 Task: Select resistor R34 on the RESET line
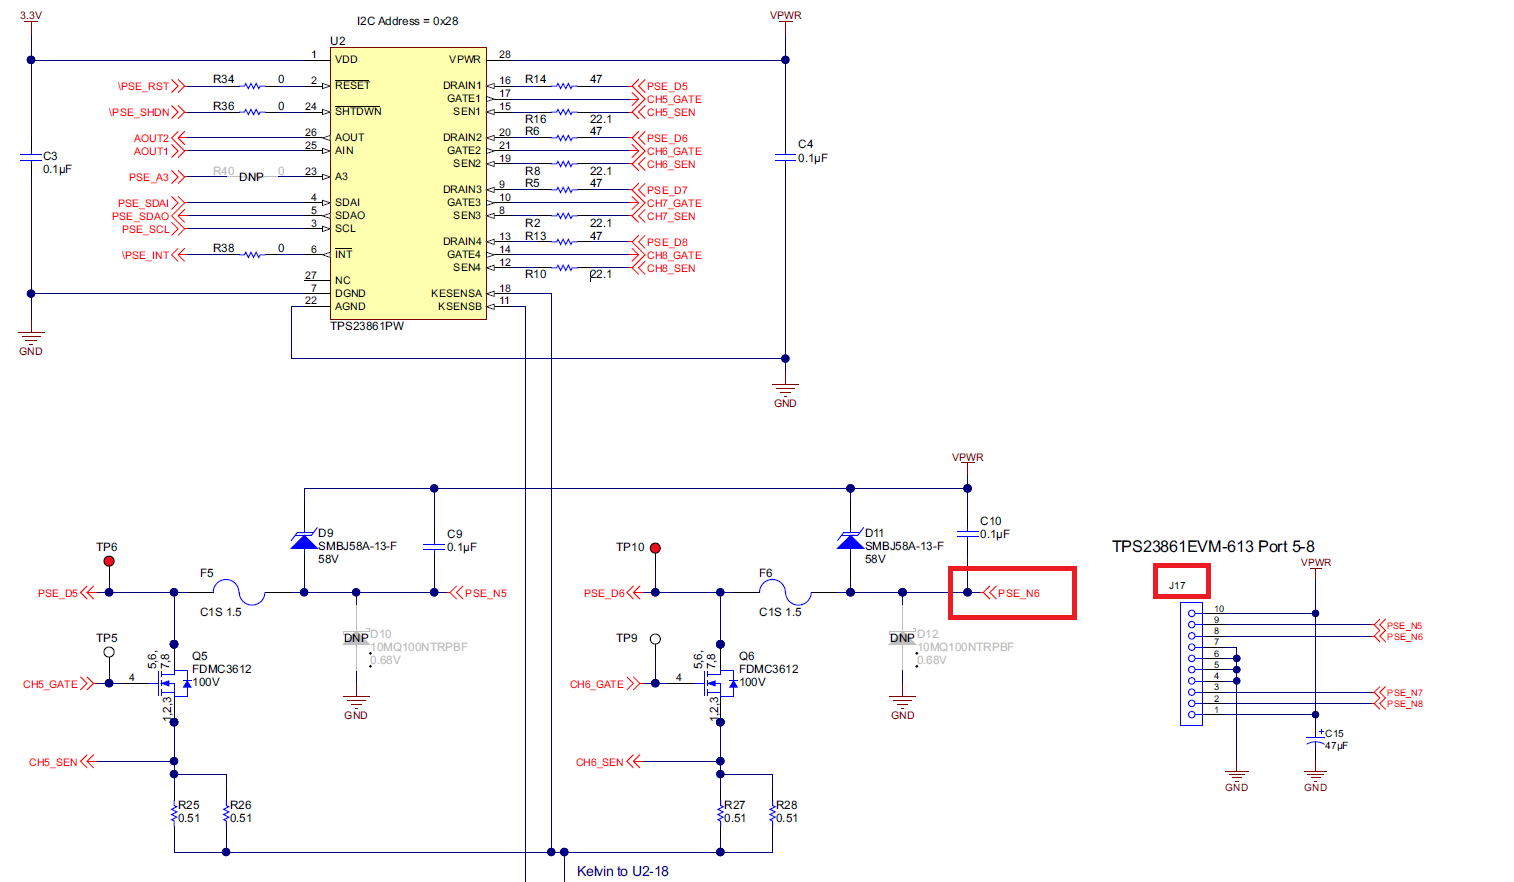tap(253, 86)
